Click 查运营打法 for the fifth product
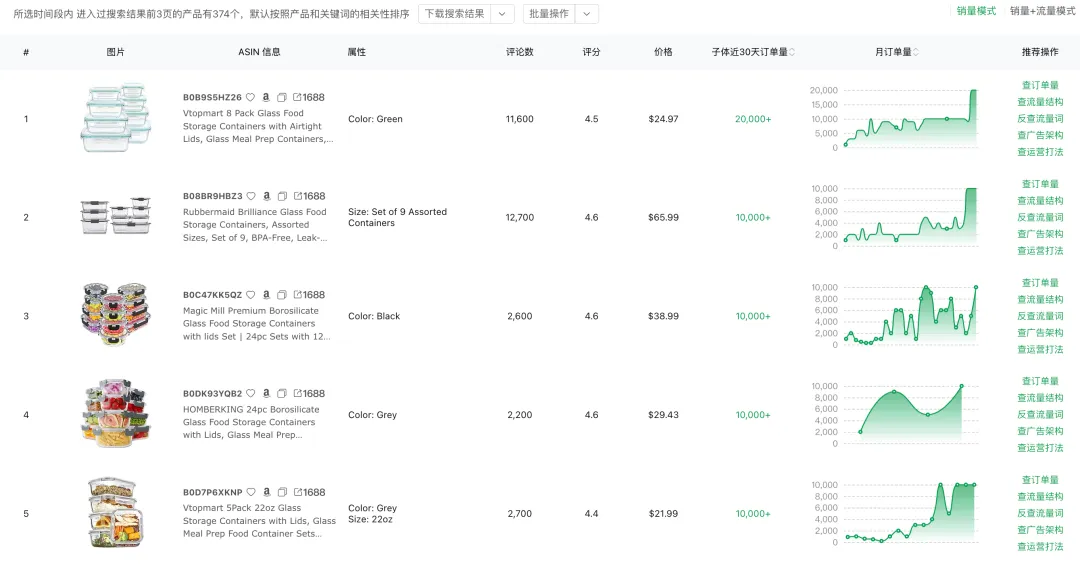Screen dimensions: 1080x564 (x=1040, y=547)
